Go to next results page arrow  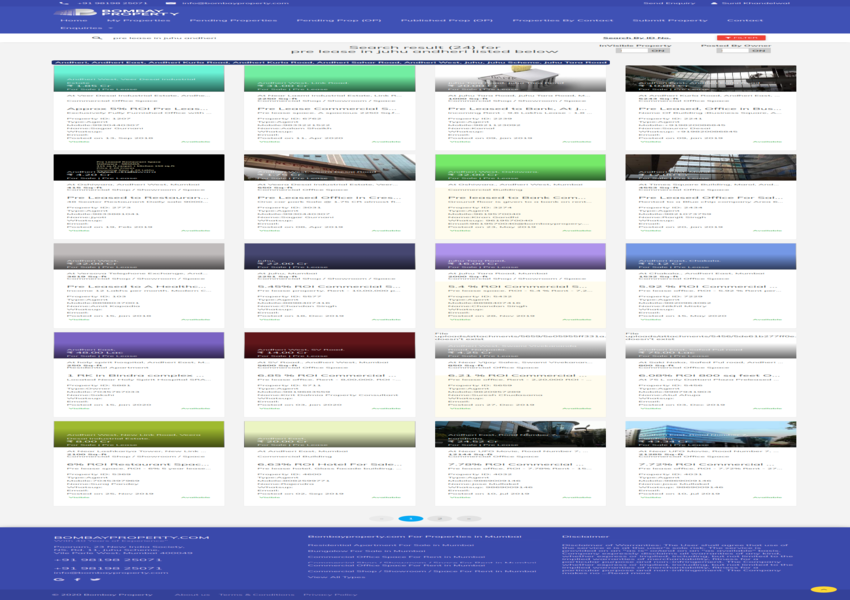(467, 519)
